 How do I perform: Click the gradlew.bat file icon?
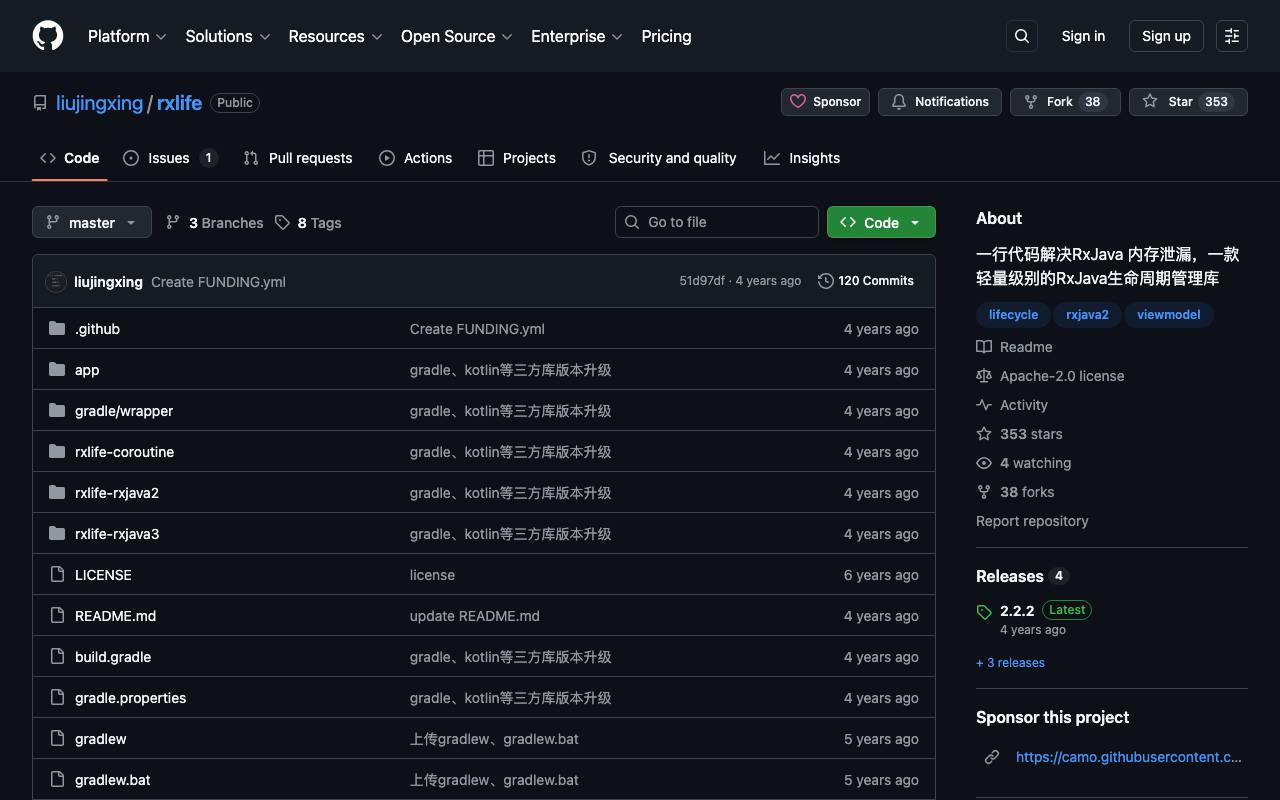coord(57,780)
